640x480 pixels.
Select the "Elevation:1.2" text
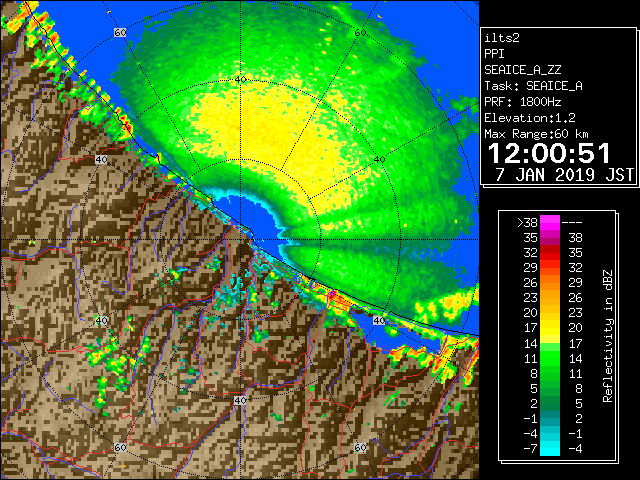(x=530, y=118)
